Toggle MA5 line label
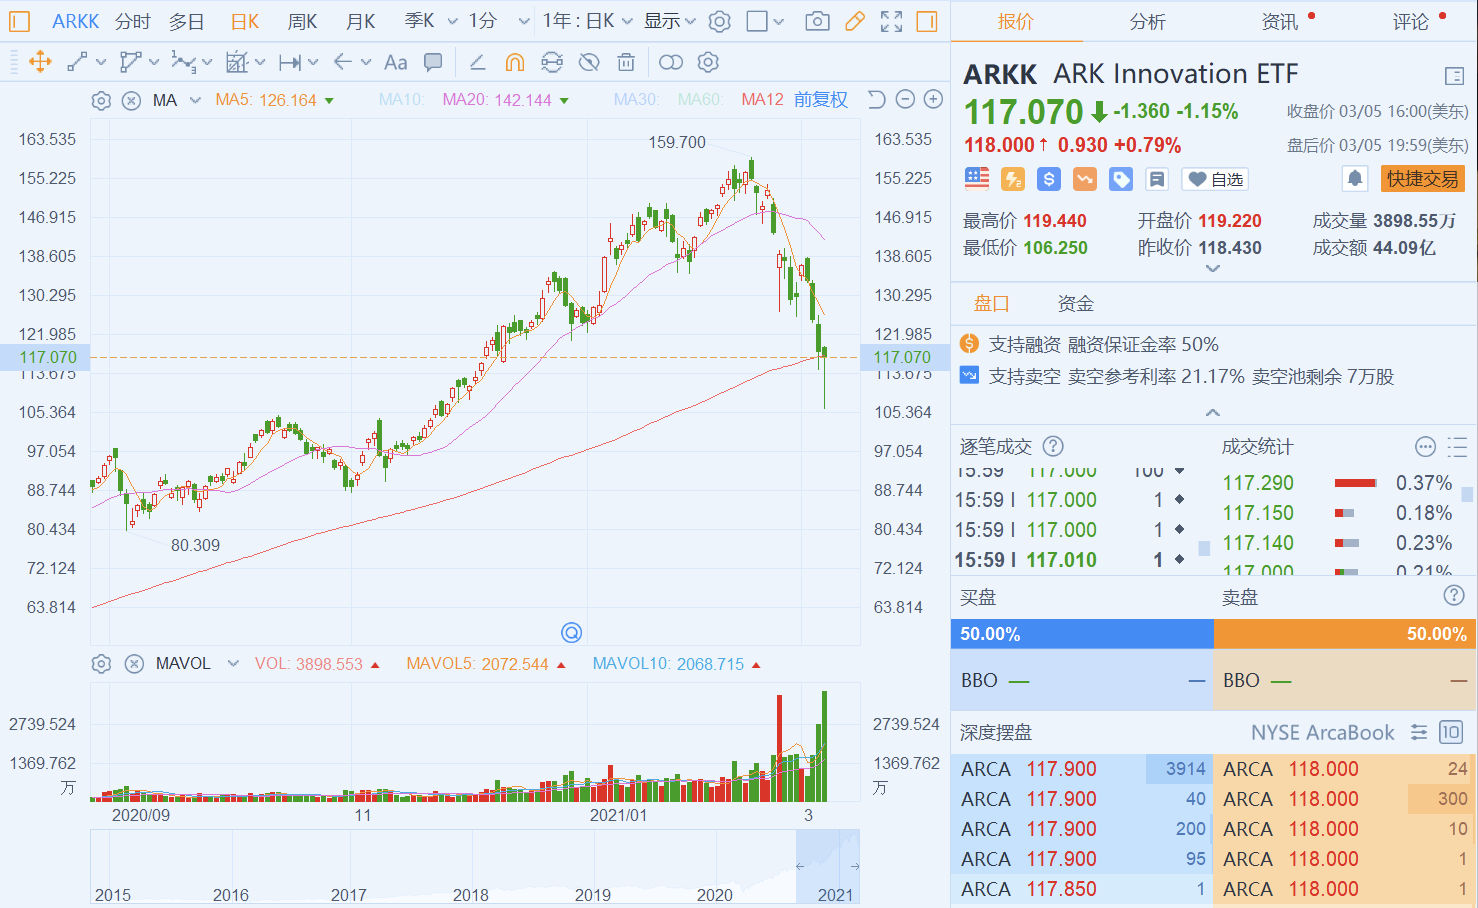The width and height of the screenshot is (1478, 908). point(266,100)
